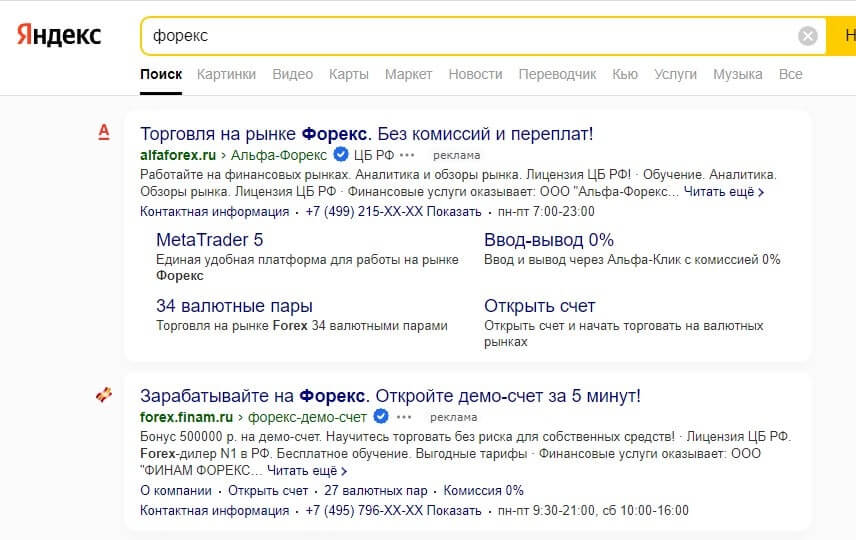
Task: Click the Finam favicon next to second ad
Action: pos(104,394)
